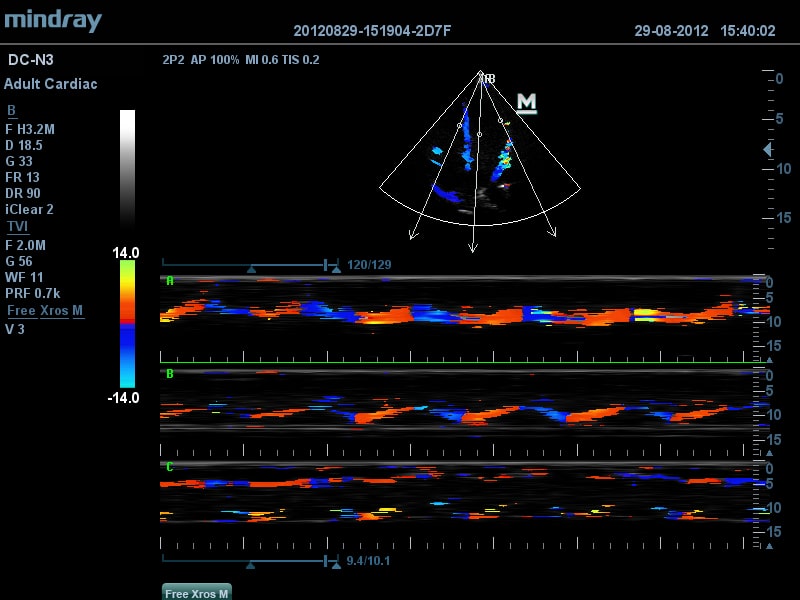Select the left sampling line handle in sector
This screenshot has width=800, height=600.
pyautogui.click(x=459, y=126)
